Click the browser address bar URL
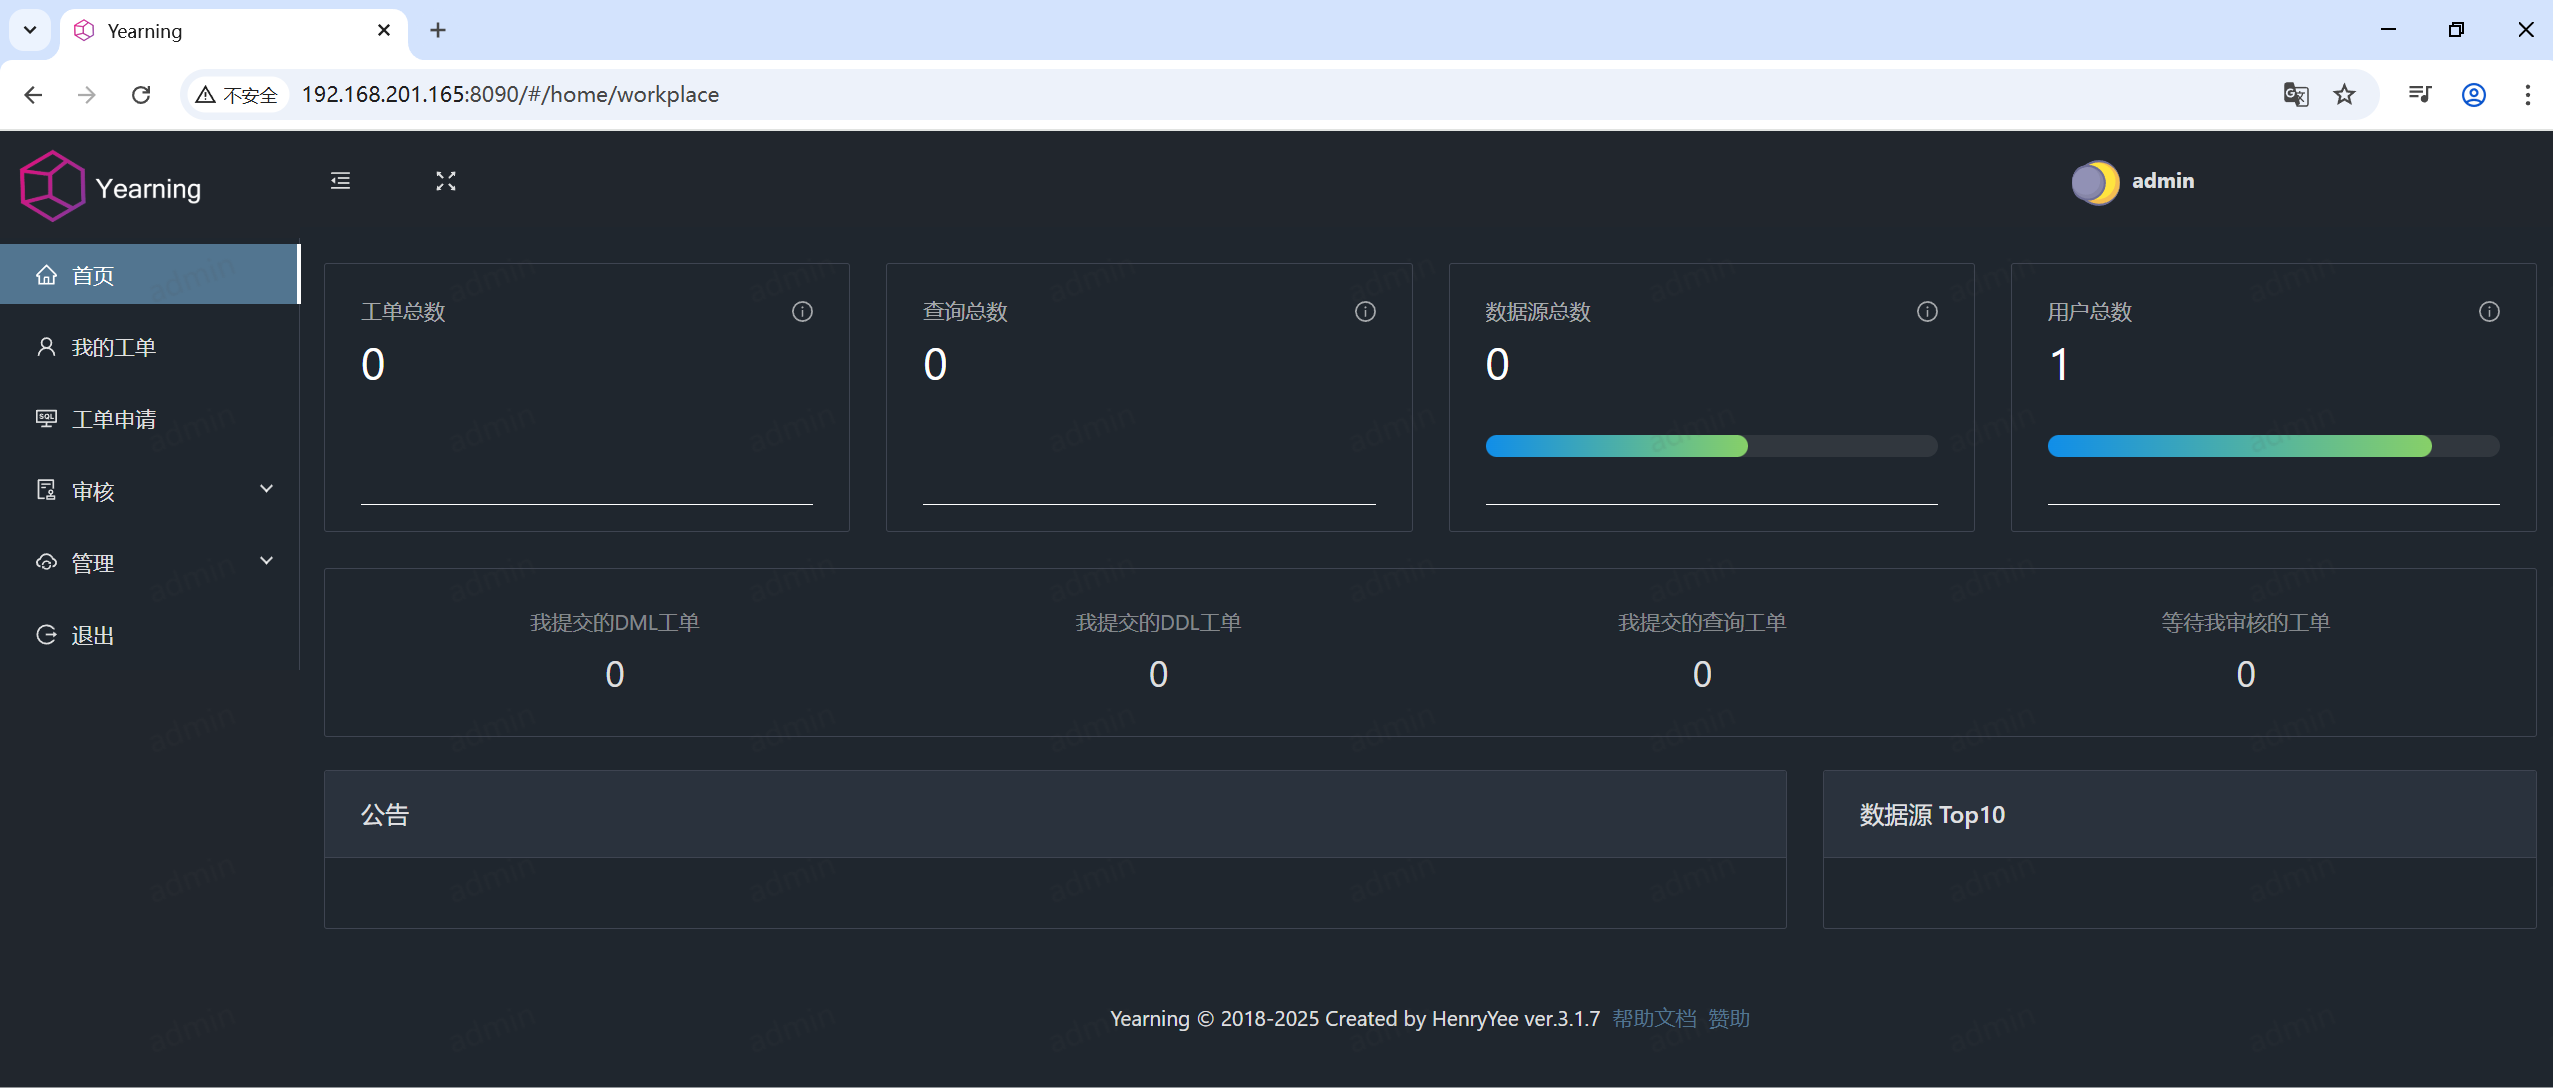This screenshot has width=2553, height=1088. click(510, 94)
